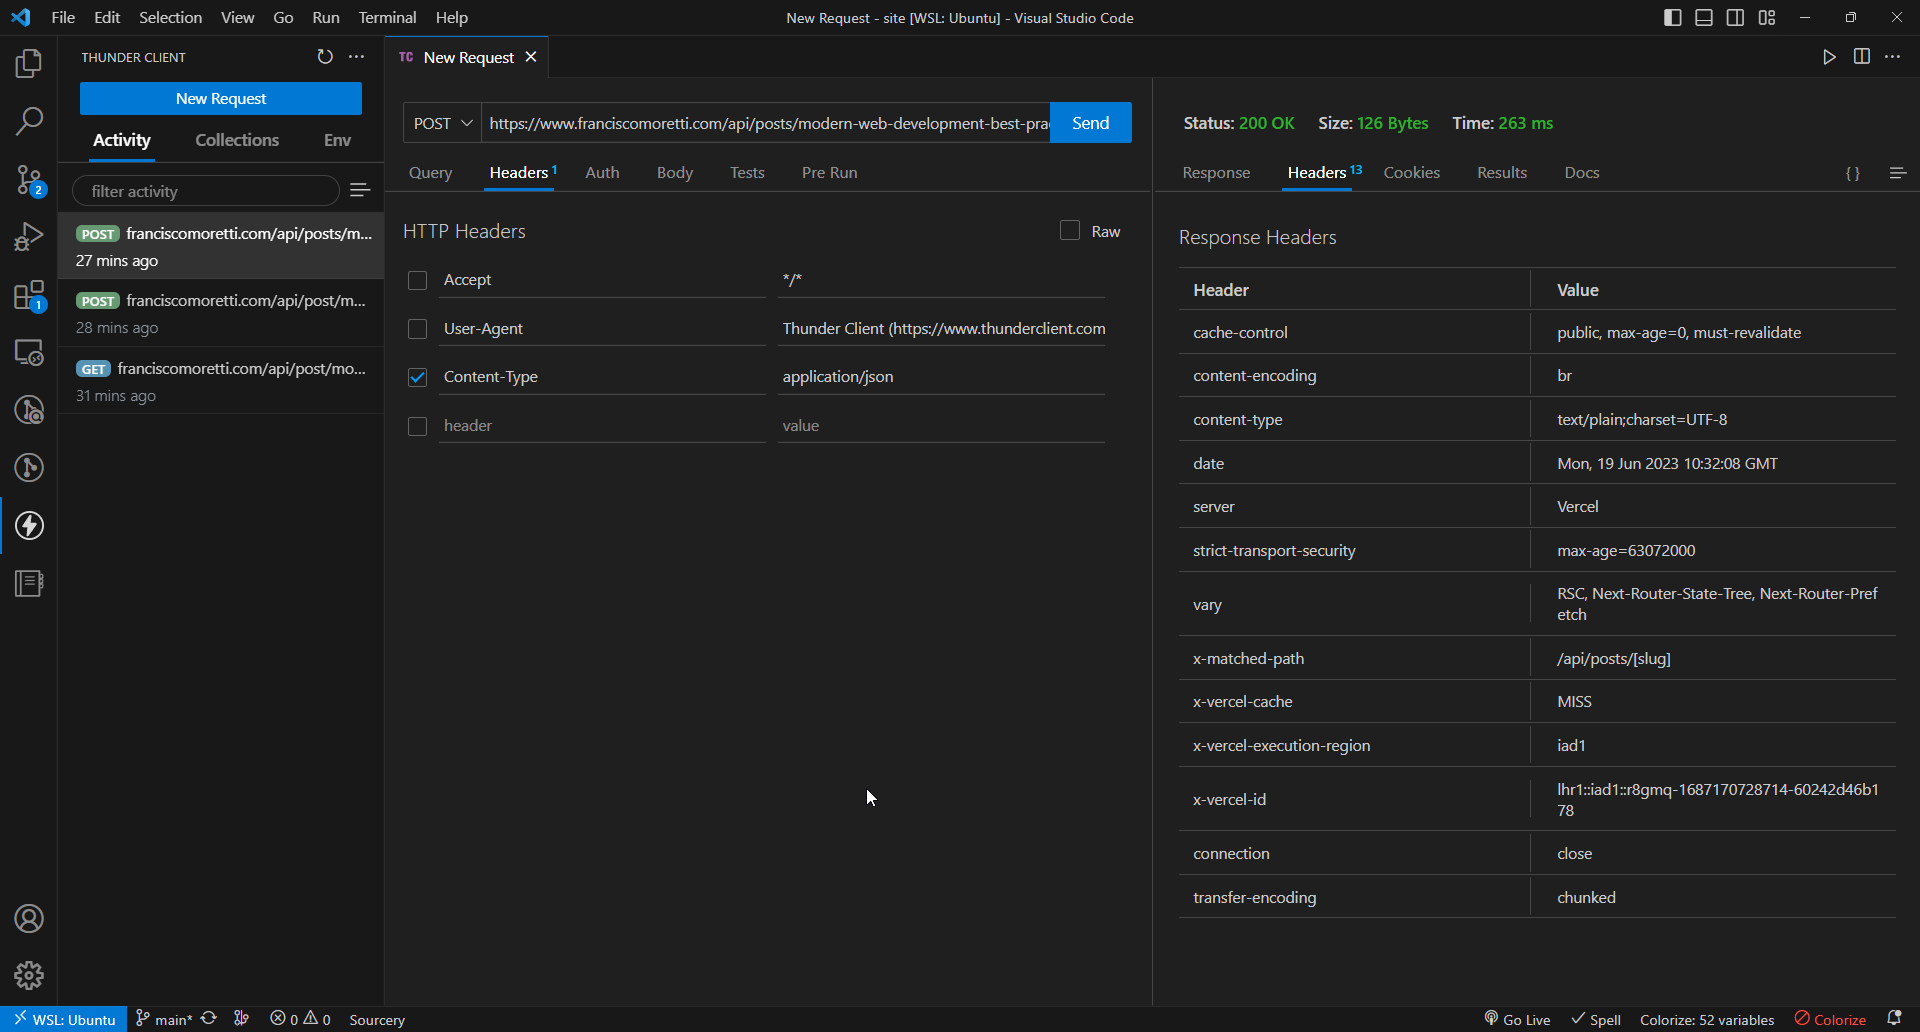Switch to the Collections tab

[x=236, y=140]
